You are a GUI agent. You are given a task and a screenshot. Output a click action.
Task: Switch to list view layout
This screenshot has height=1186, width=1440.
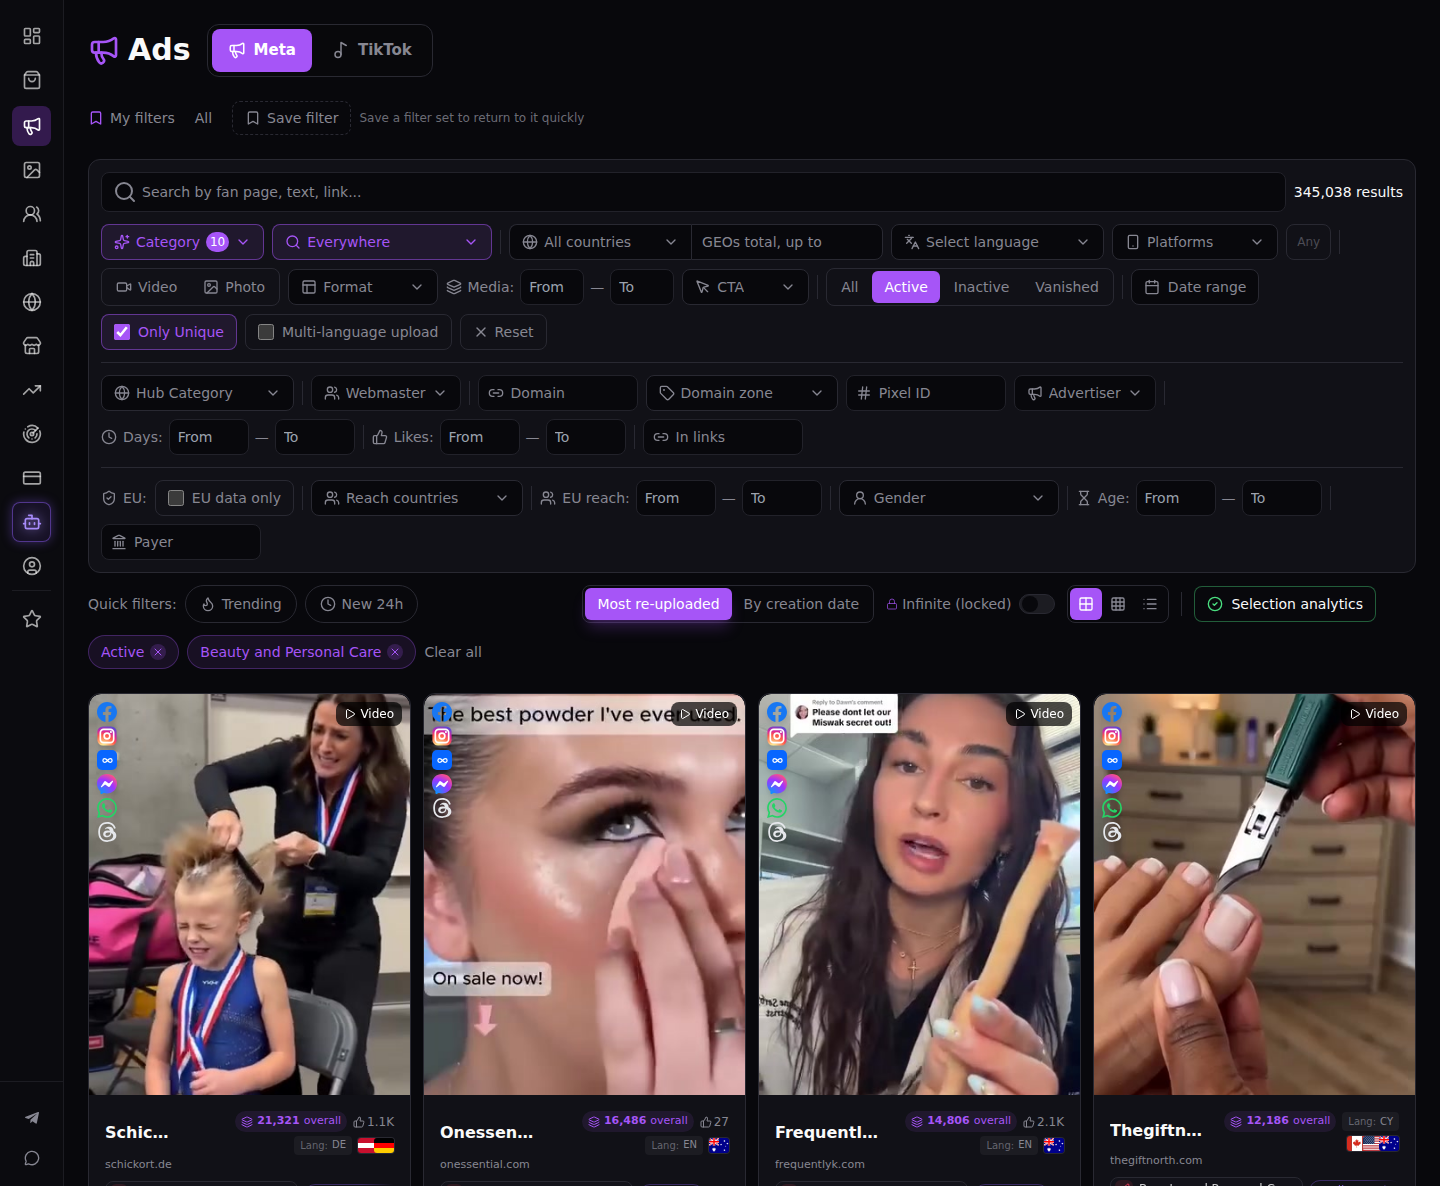pyautogui.click(x=1150, y=604)
